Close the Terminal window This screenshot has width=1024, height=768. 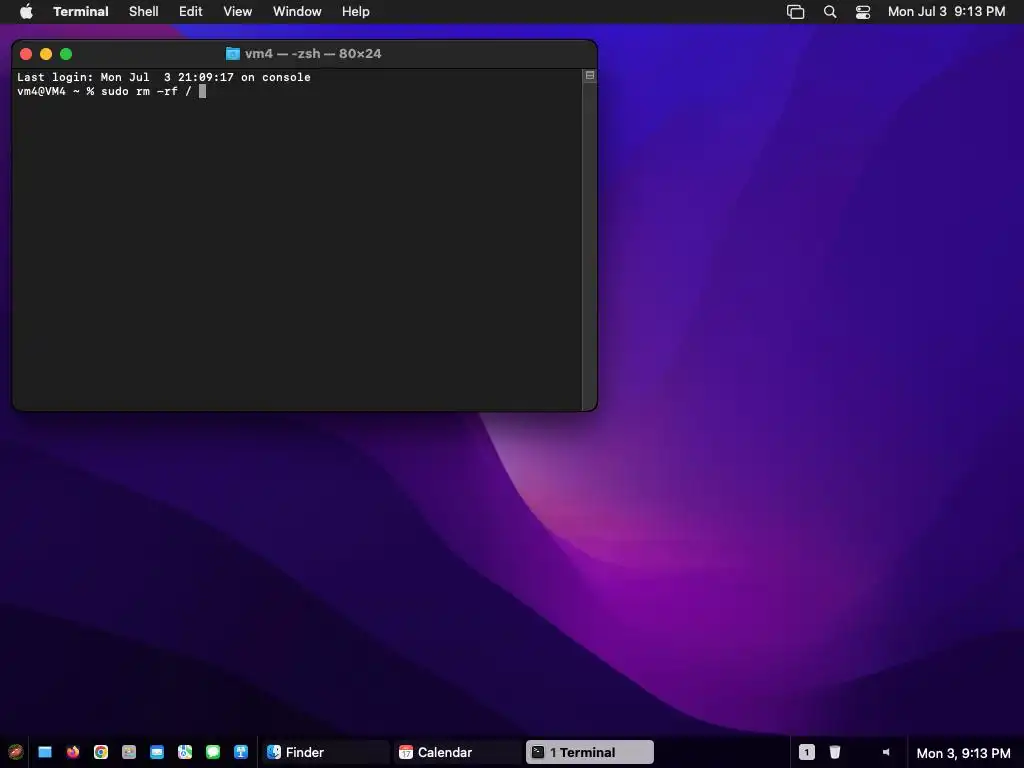tap(26, 54)
